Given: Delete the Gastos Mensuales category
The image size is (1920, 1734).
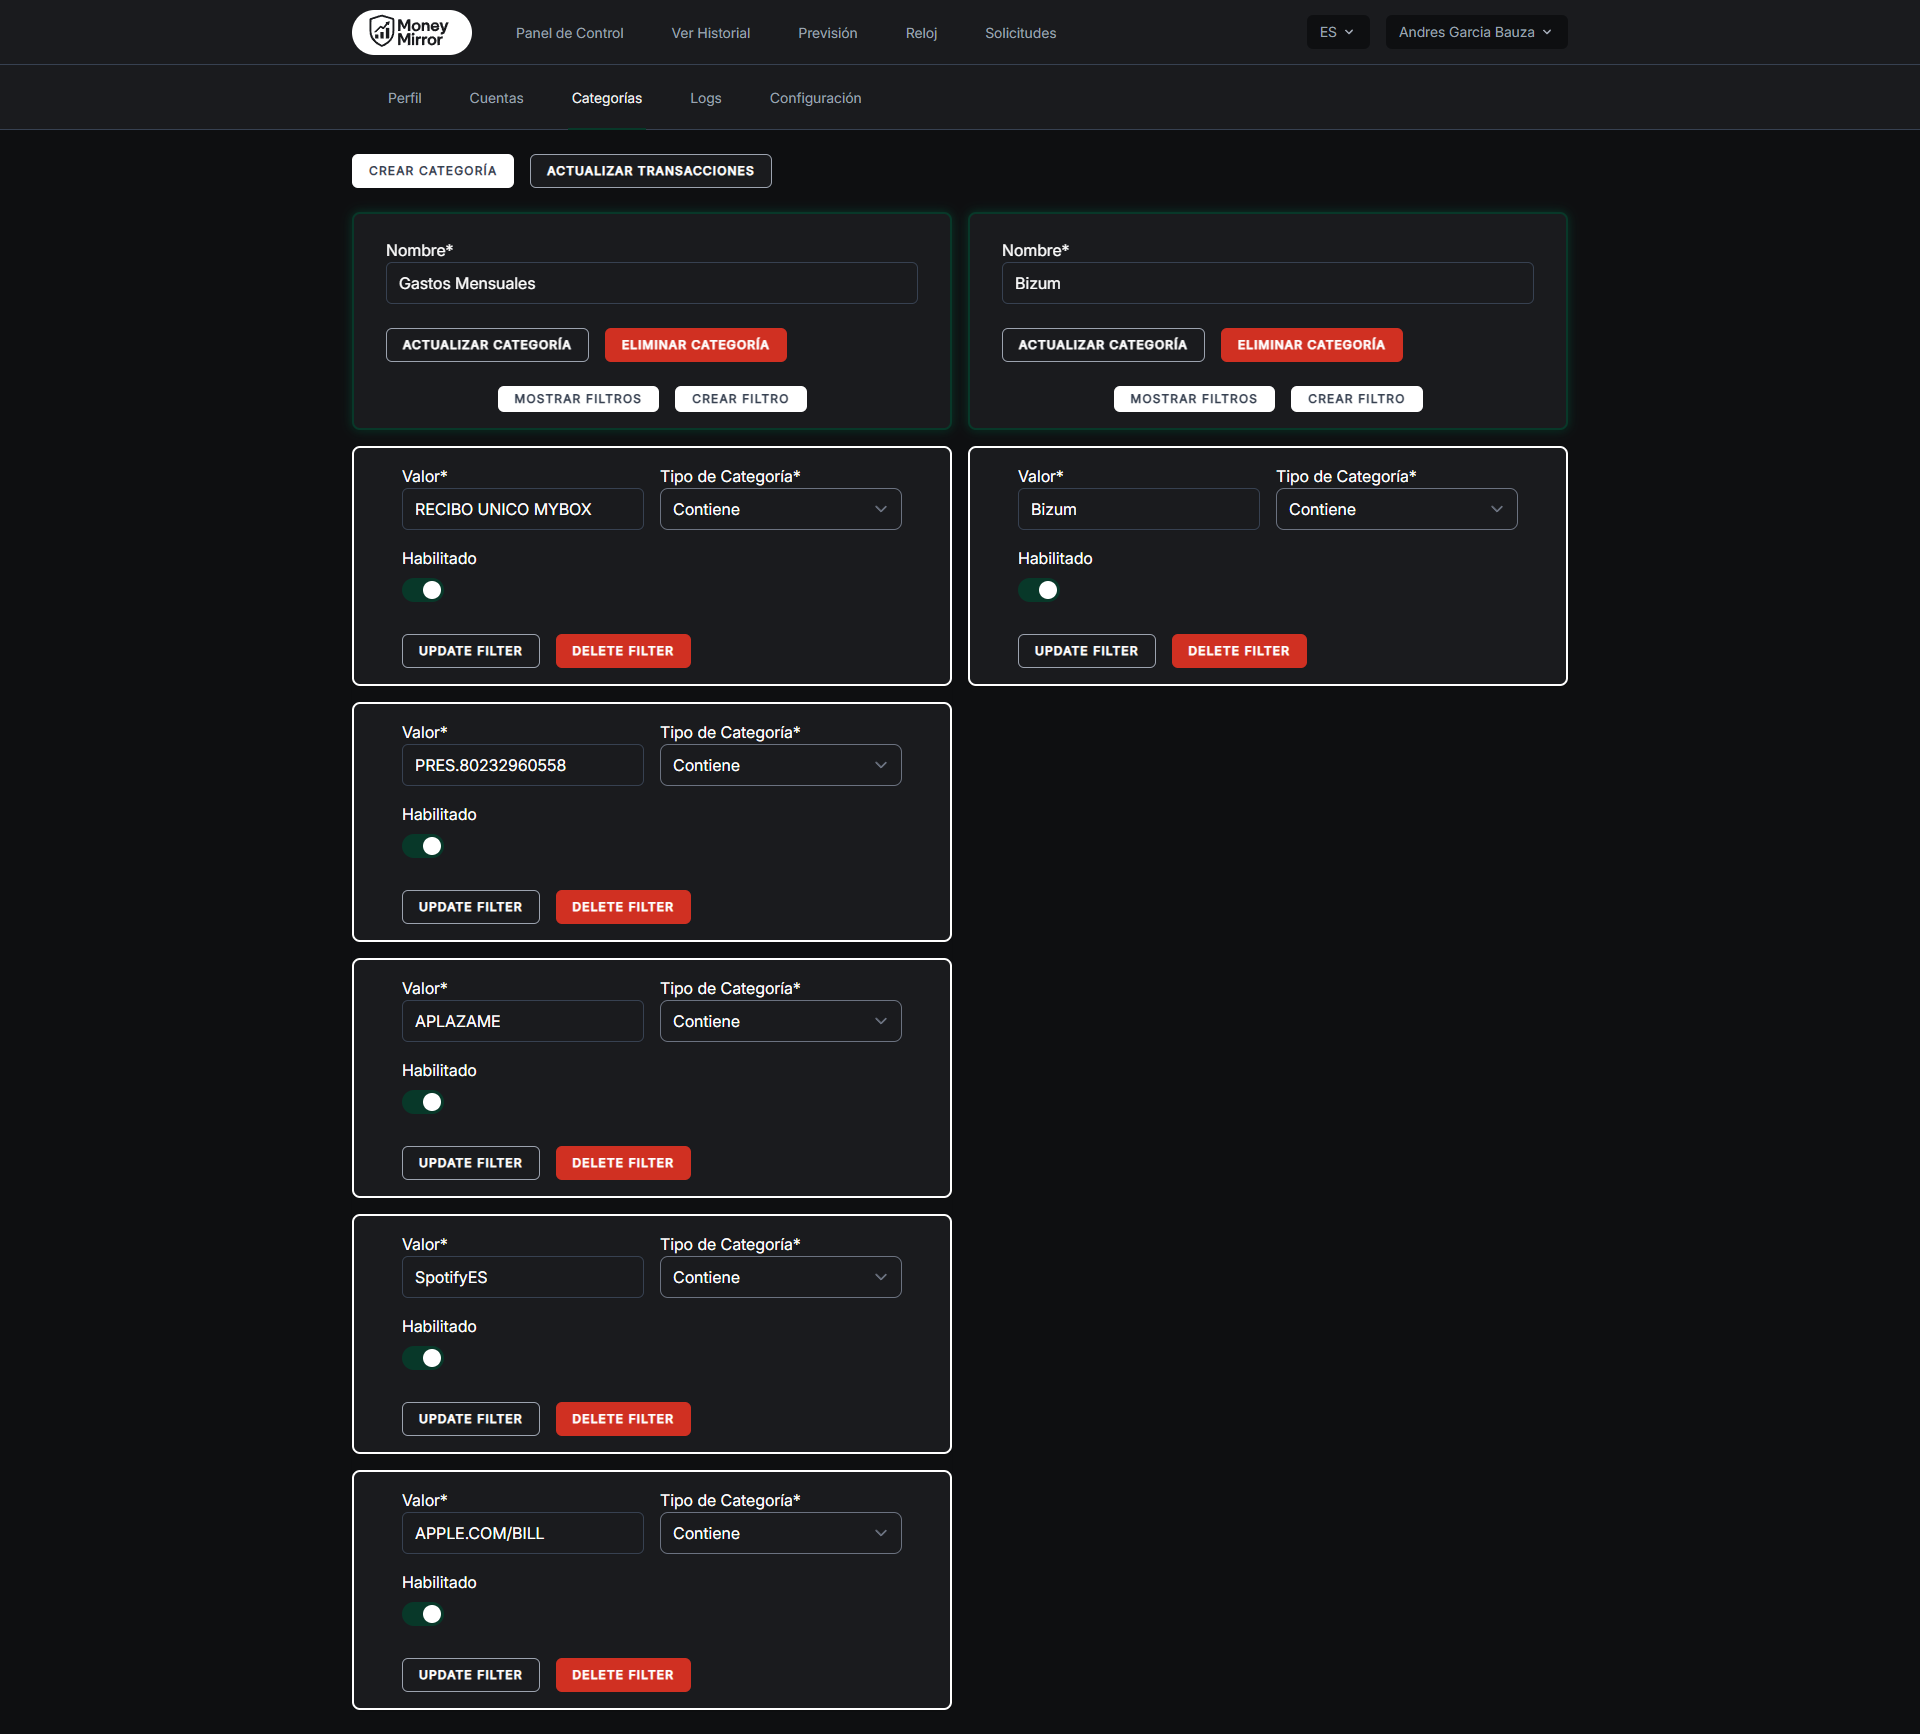Looking at the screenshot, I should tap(695, 345).
